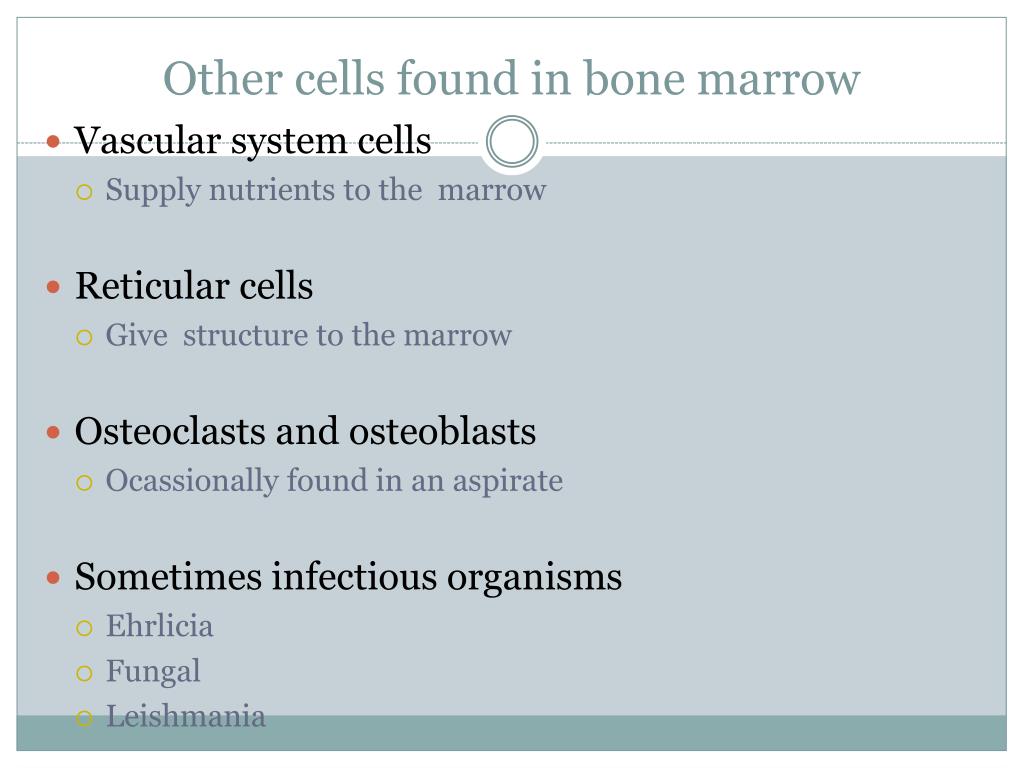Select the Give structure to the marrow text
The image size is (1024, 768).
[309, 335]
